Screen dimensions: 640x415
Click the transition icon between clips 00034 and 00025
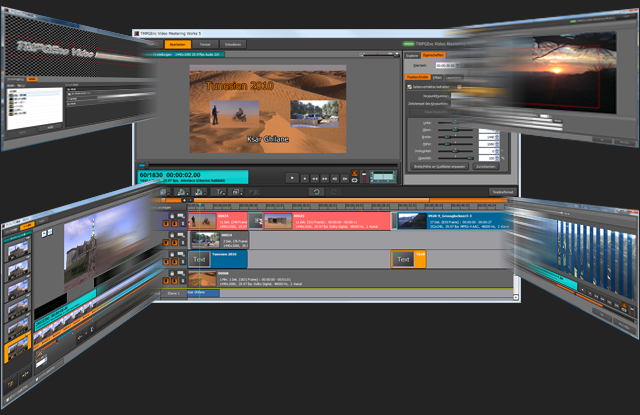258,221
